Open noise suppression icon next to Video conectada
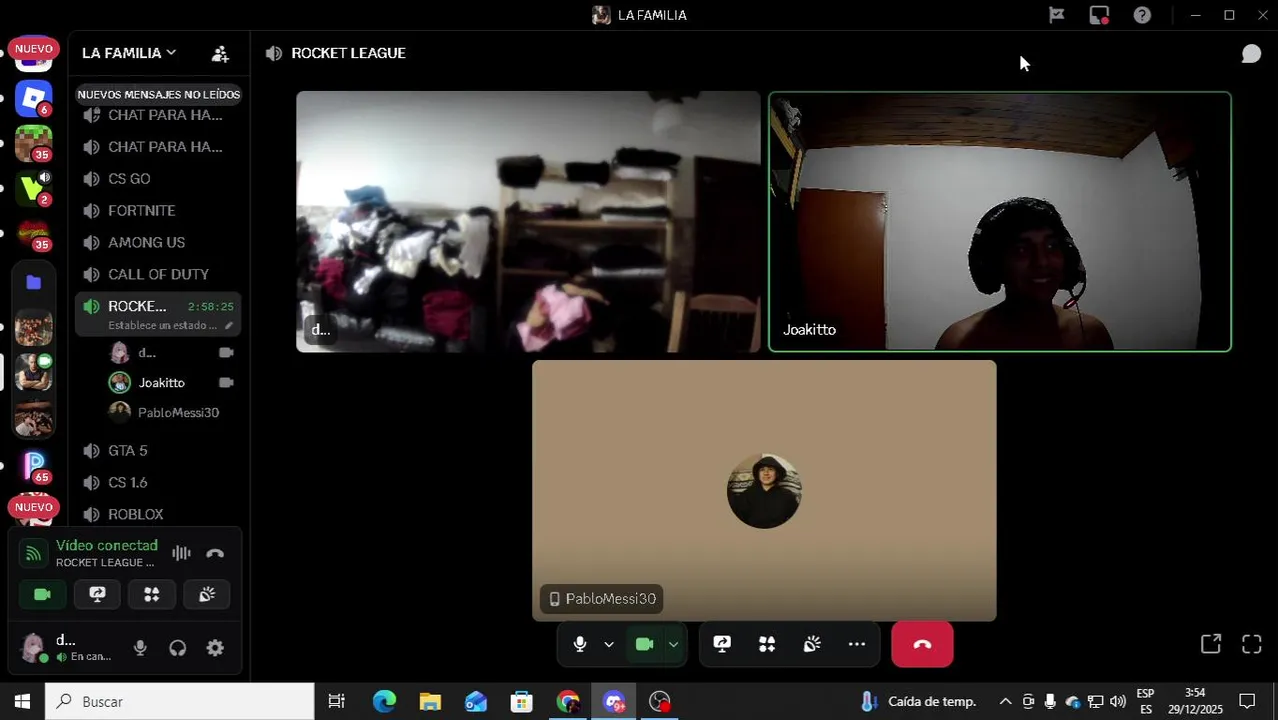Image resolution: width=1278 pixels, height=720 pixels. (181, 553)
